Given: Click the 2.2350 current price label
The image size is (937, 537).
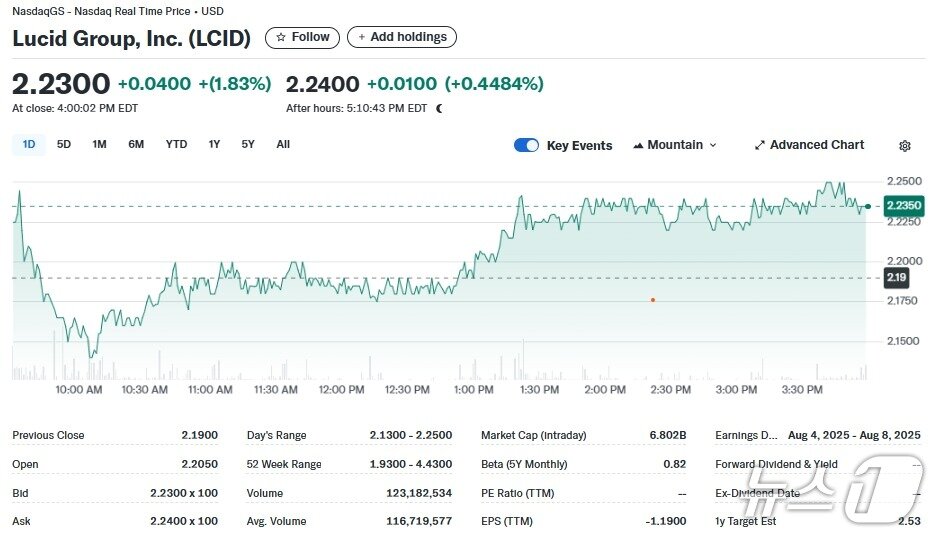Looking at the screenshot, I should tap(903, 206).
